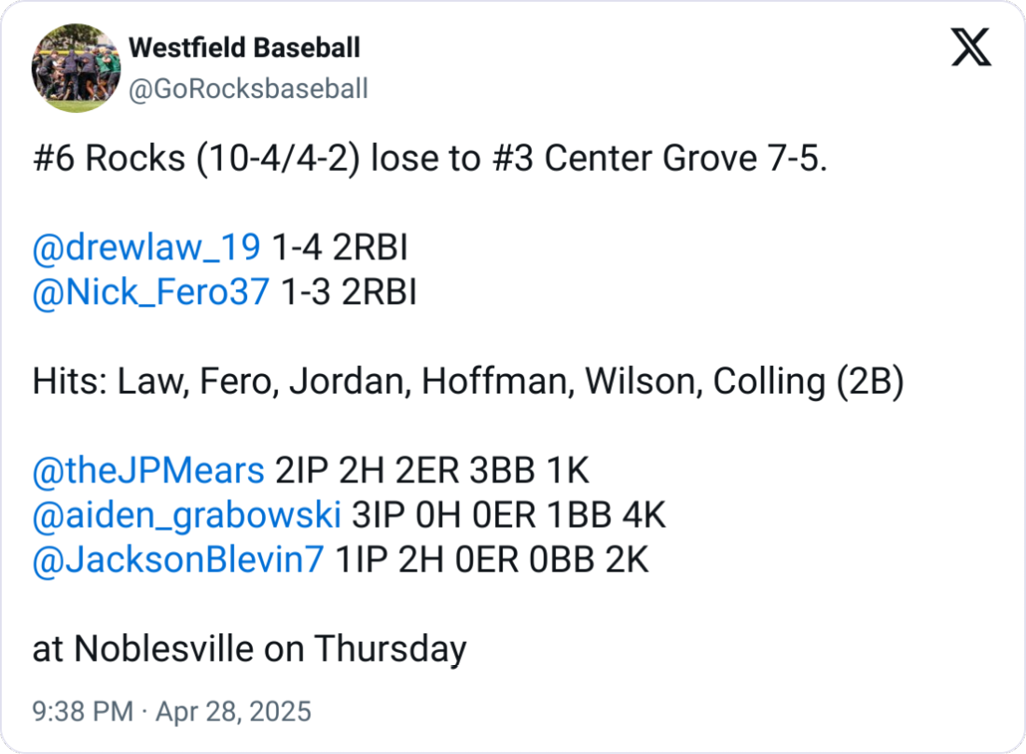Visit the @Nick_Fero37 profile mention
Screen dimensions: 1026x754
(151, 292)
